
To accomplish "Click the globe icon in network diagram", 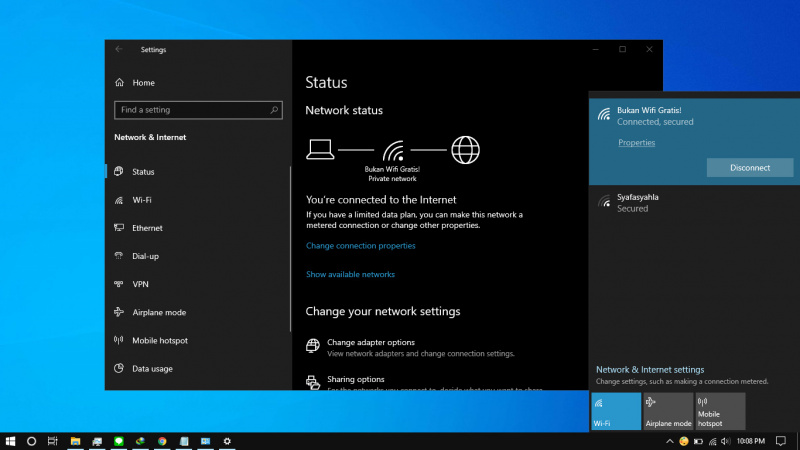I will click(465, 150).
